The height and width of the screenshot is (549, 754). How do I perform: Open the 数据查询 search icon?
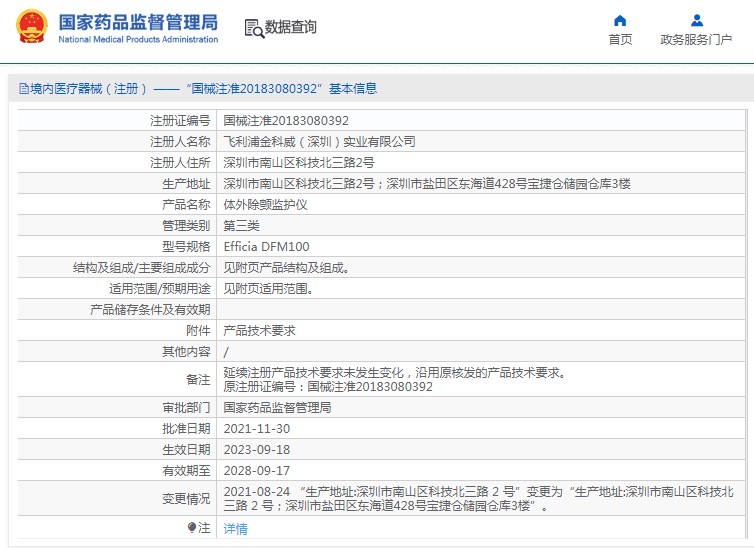[254, 28]
